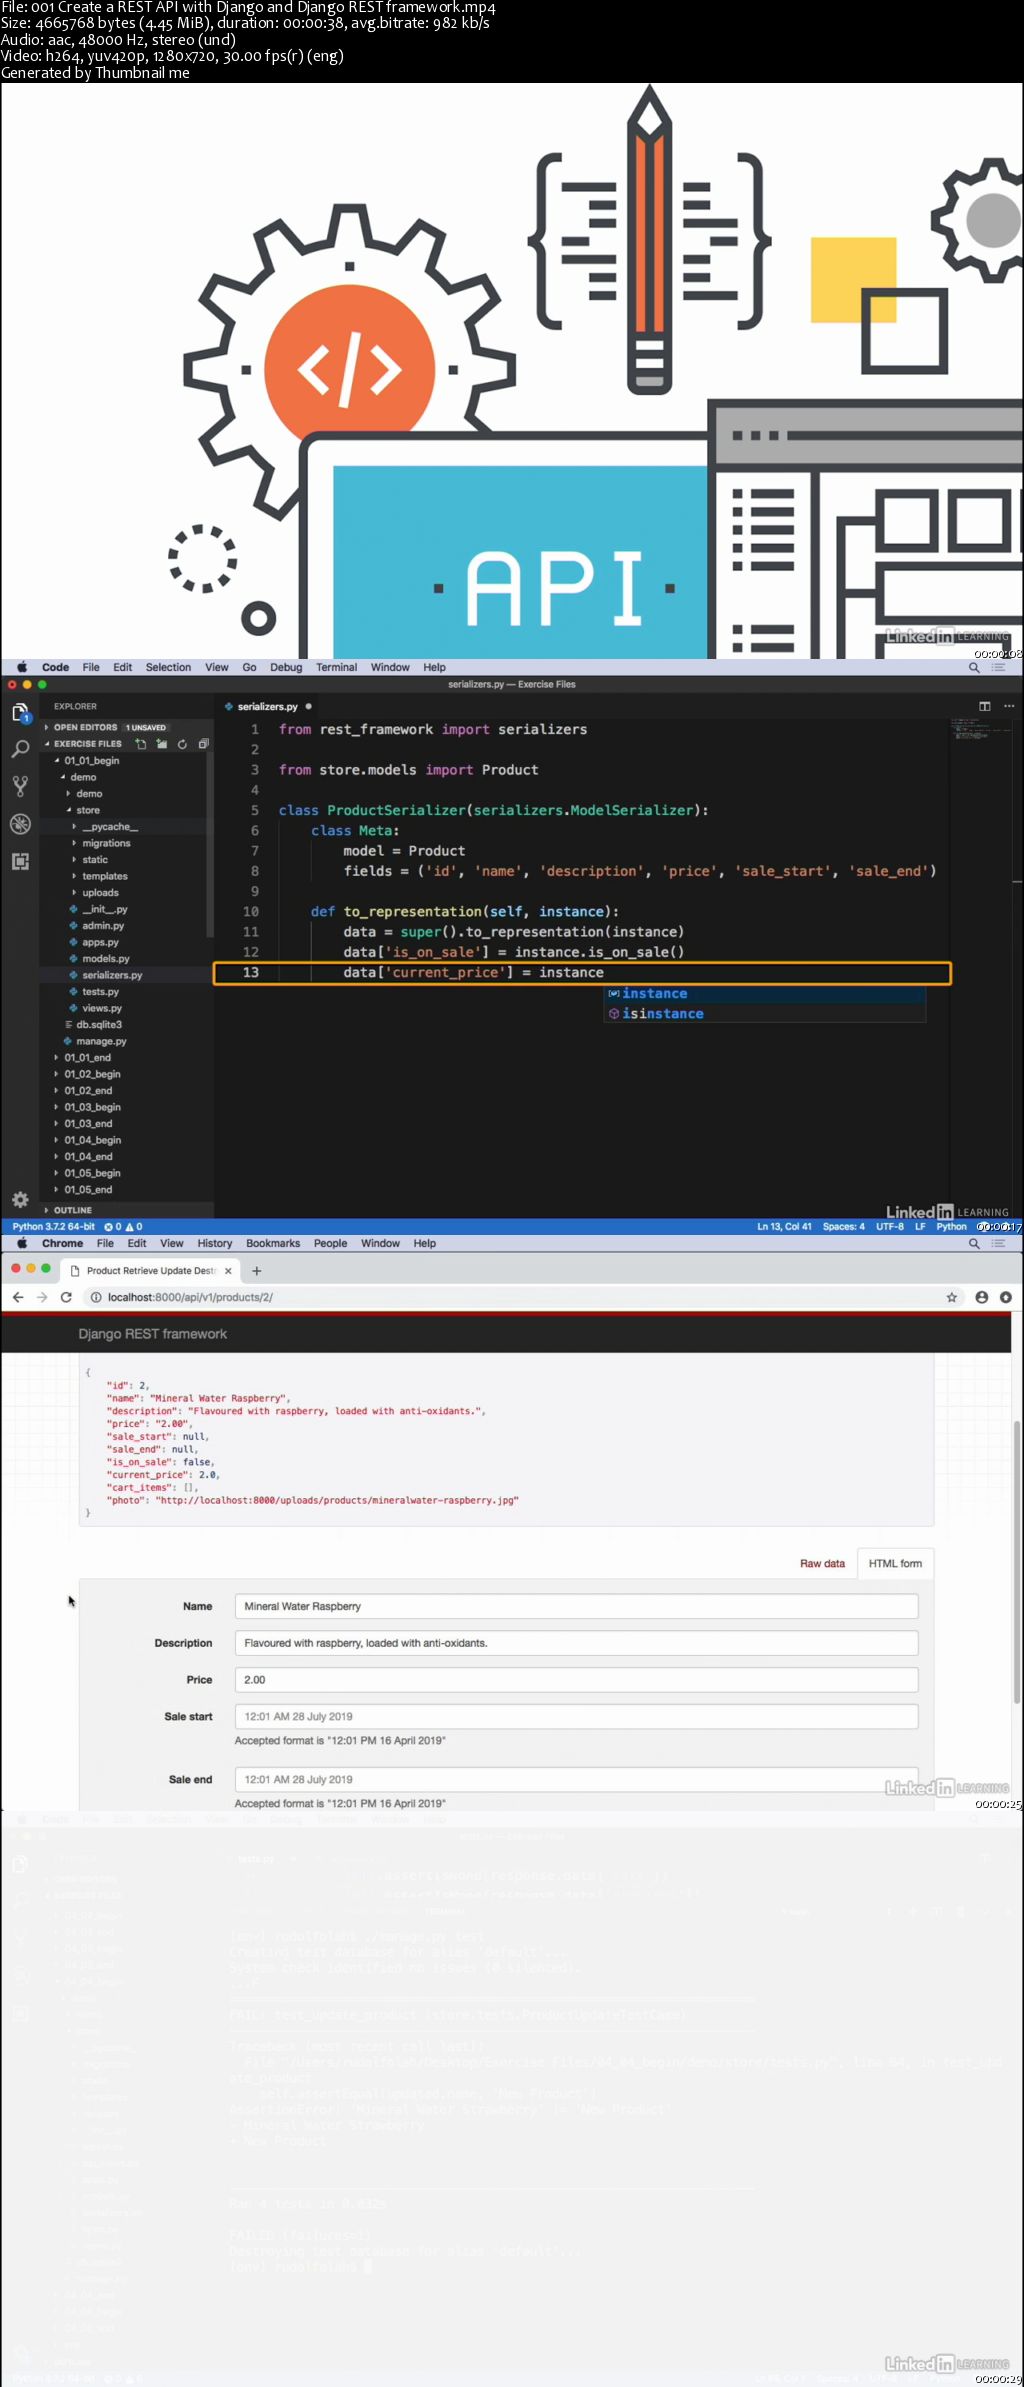Viewport: 1024px width, 2387px height.
Task: Open db.sqlite3 in the explorer
Action: 98,1025
